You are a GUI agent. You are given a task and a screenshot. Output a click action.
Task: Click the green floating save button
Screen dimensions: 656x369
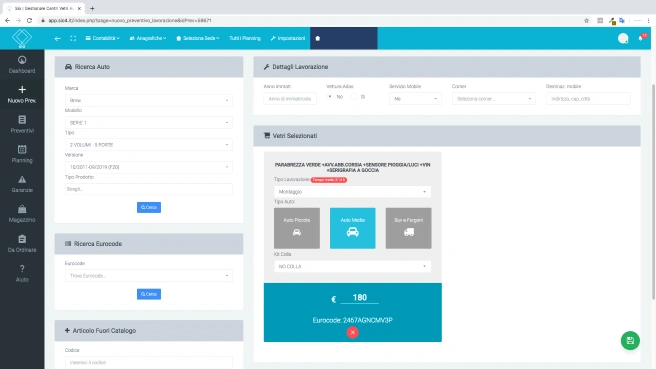pos(630,341)
